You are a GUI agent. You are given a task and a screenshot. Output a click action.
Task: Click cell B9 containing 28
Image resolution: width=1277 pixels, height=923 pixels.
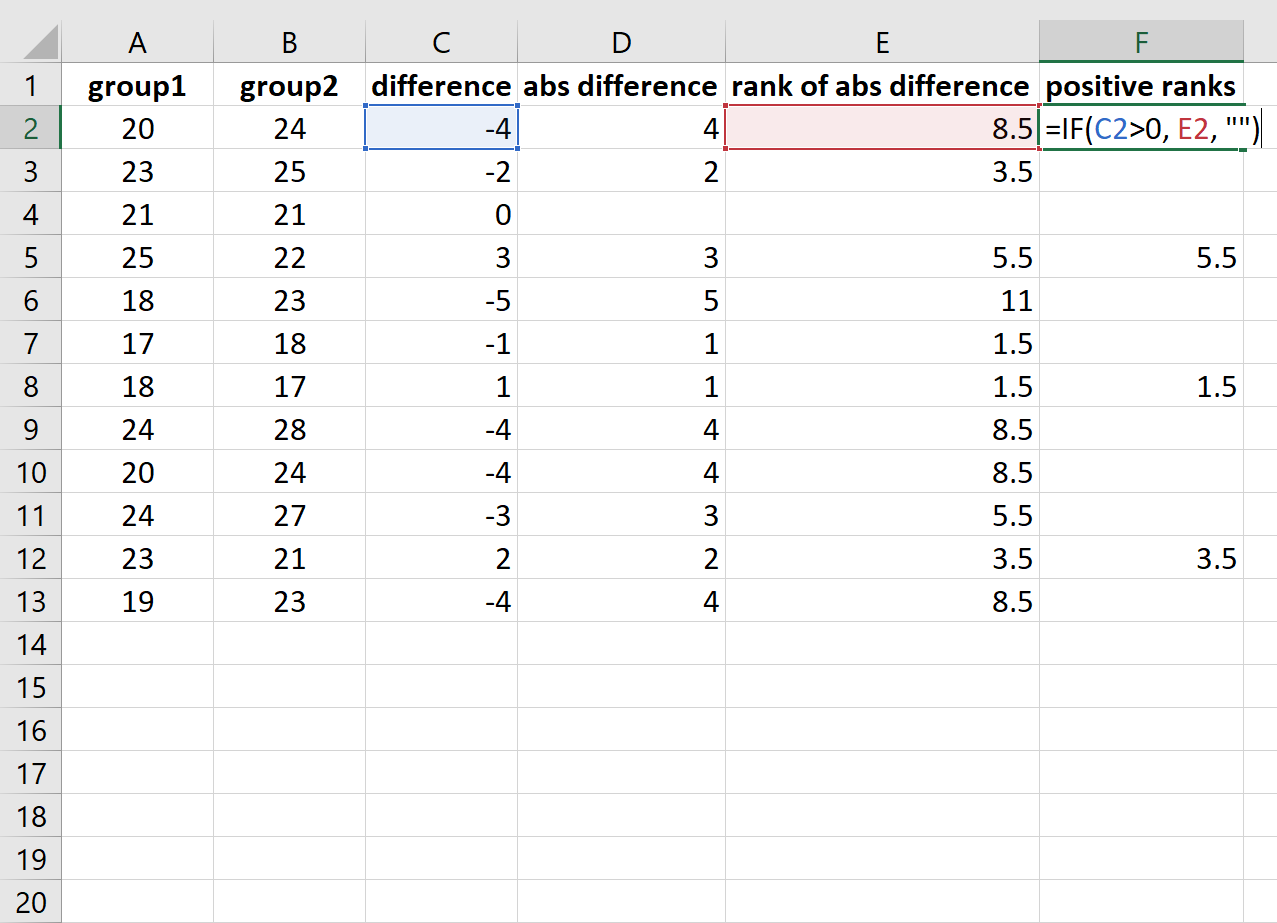288,429
